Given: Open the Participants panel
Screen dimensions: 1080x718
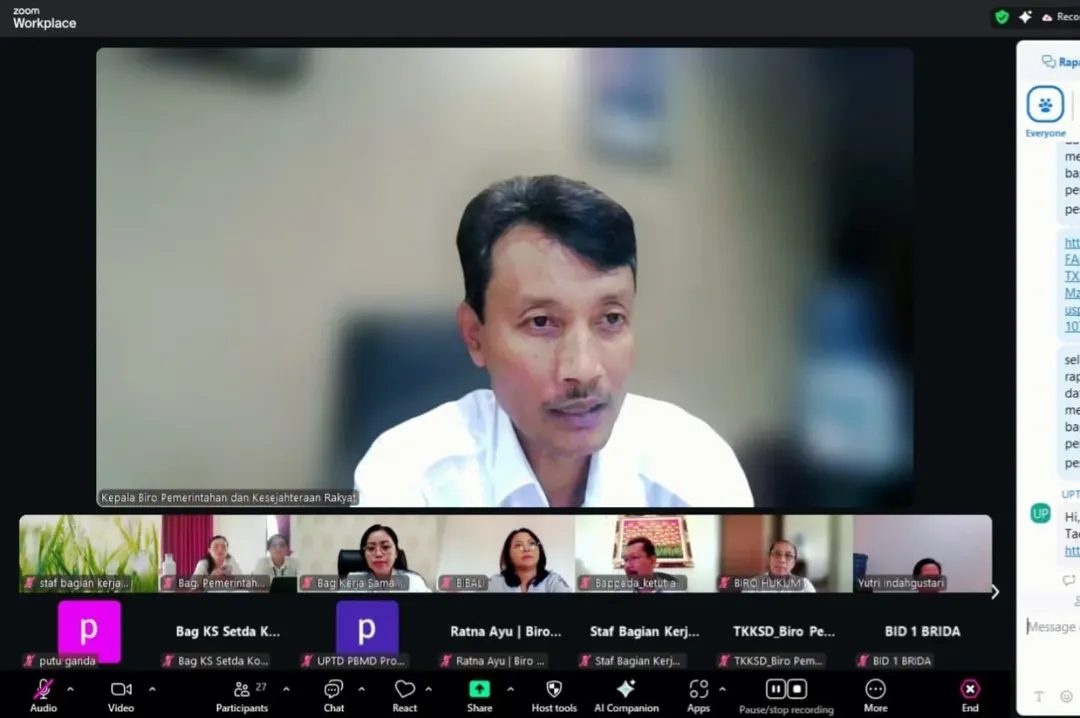Looking at the screenshot, I should point(241,690).
